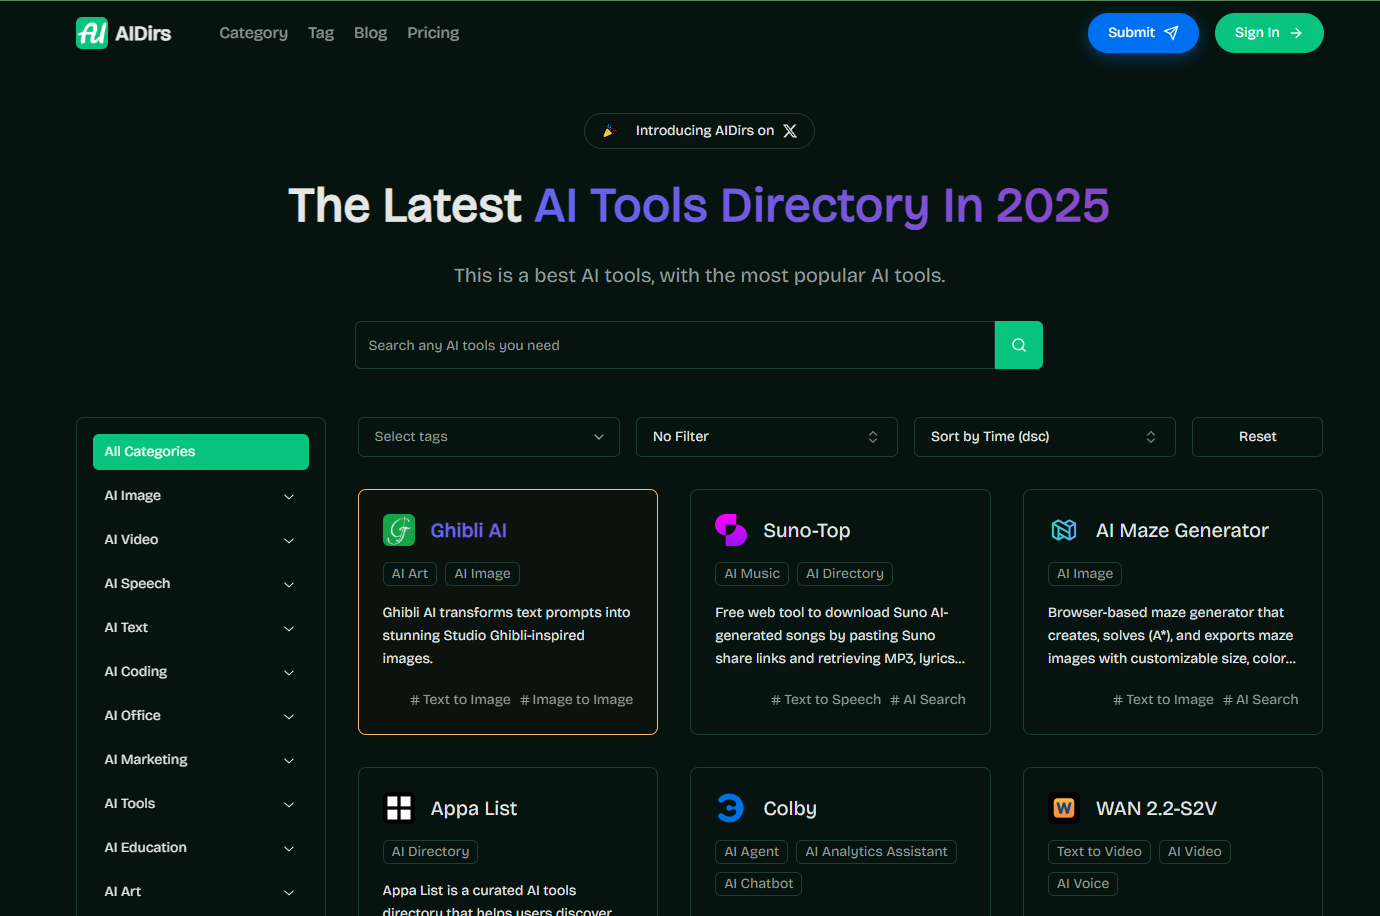Click the blue Submit button
The width and height of the screenshot is (1380, 916).
[1142, 33]
